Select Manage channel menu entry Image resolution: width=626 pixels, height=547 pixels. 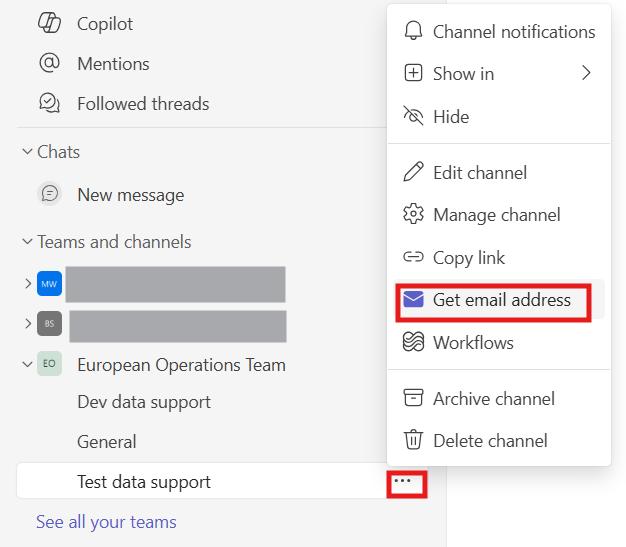499,214
